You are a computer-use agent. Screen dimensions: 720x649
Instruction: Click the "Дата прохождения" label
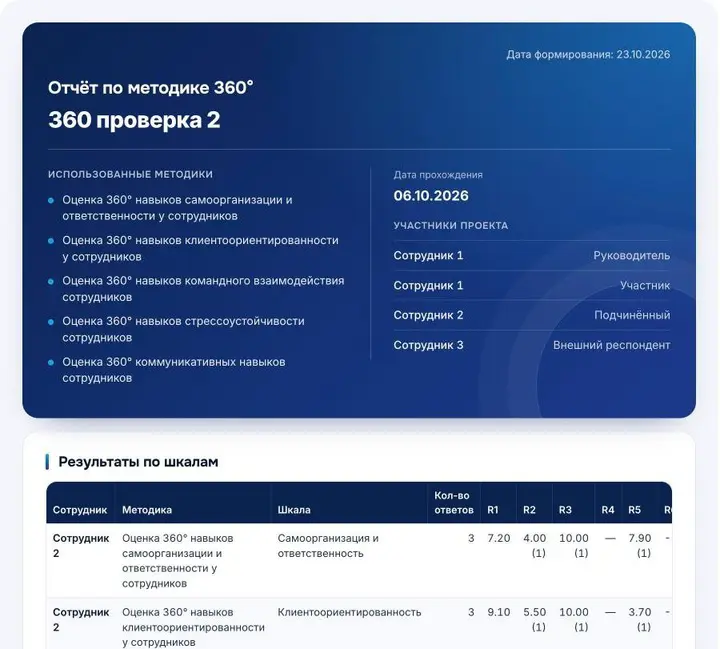[x=438, y=175]
